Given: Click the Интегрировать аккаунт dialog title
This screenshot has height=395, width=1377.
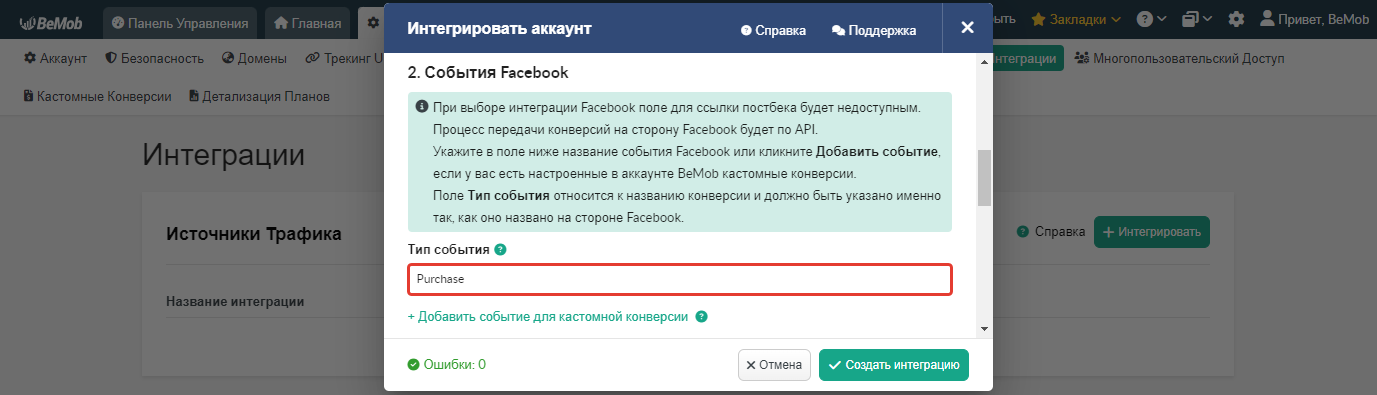Looking at the screenshot, I should [499, 29].
